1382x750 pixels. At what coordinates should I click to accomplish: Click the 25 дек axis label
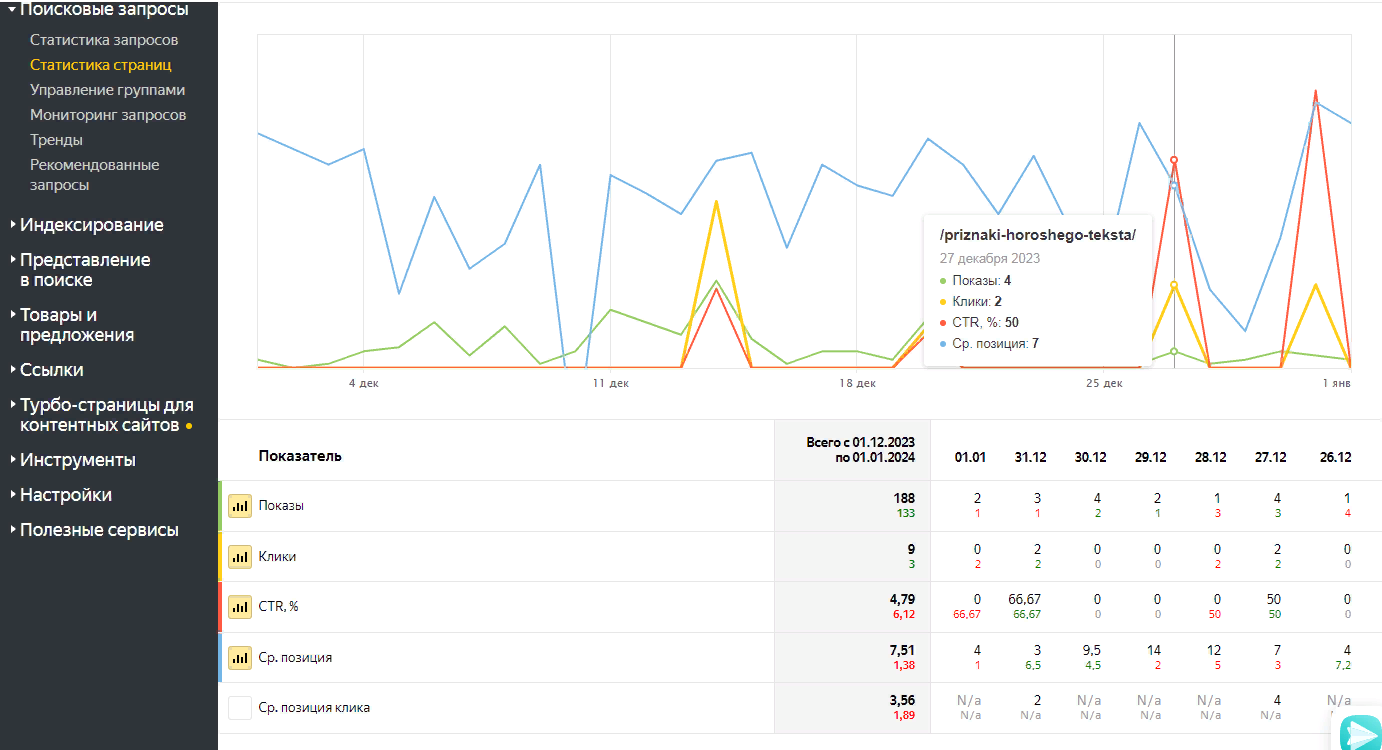(1104, 383)
